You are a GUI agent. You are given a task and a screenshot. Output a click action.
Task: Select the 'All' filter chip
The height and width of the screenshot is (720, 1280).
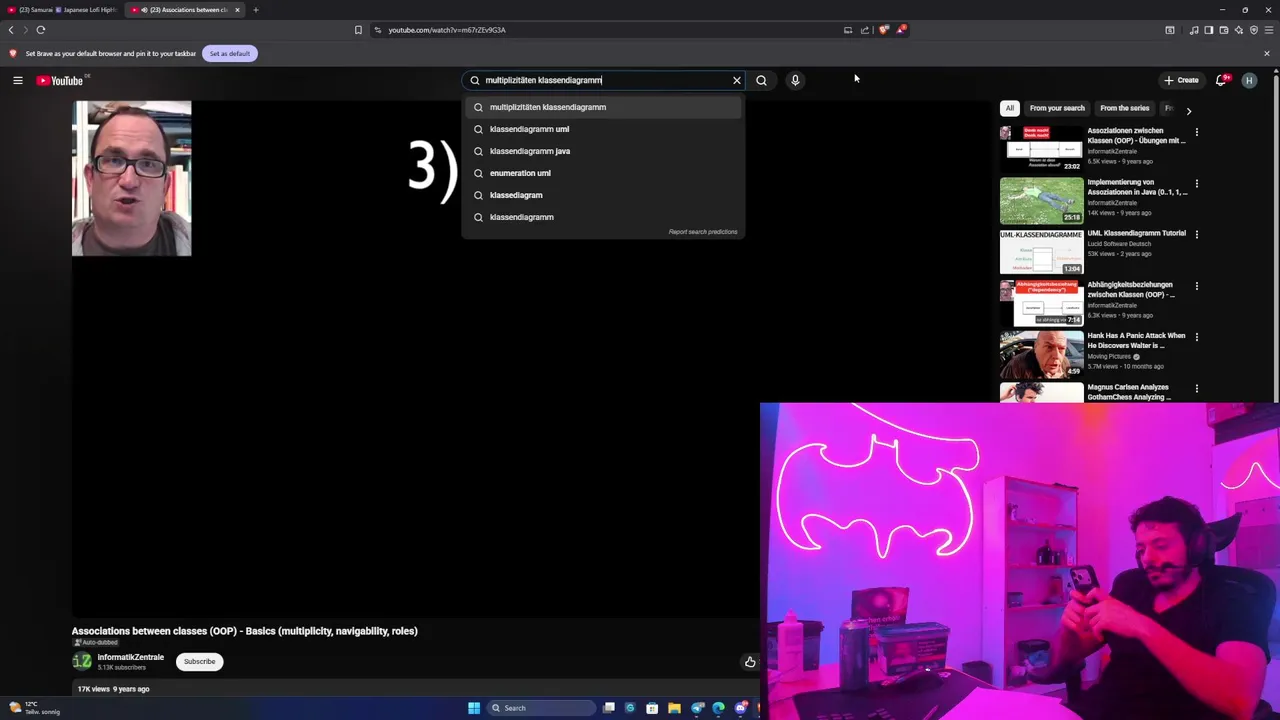coord(1010,108)
